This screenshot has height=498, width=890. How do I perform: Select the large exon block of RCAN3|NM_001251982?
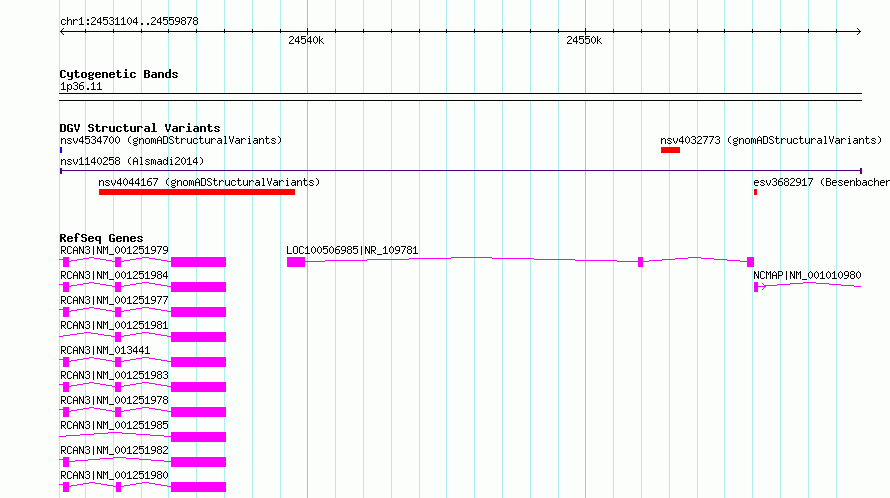tap(199, 462)
